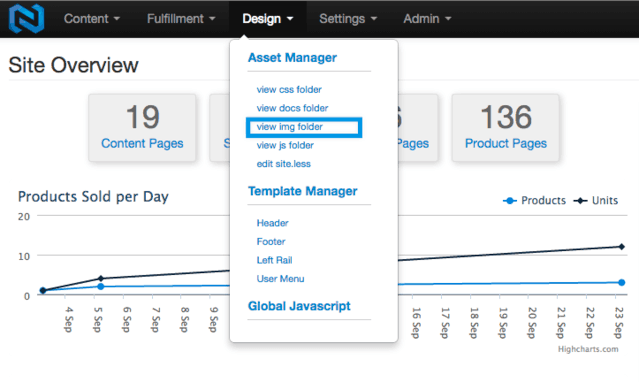The width and height of the screenshot is (639, 382).
Task: Select view js folder
Action: (x=285, y=145)
